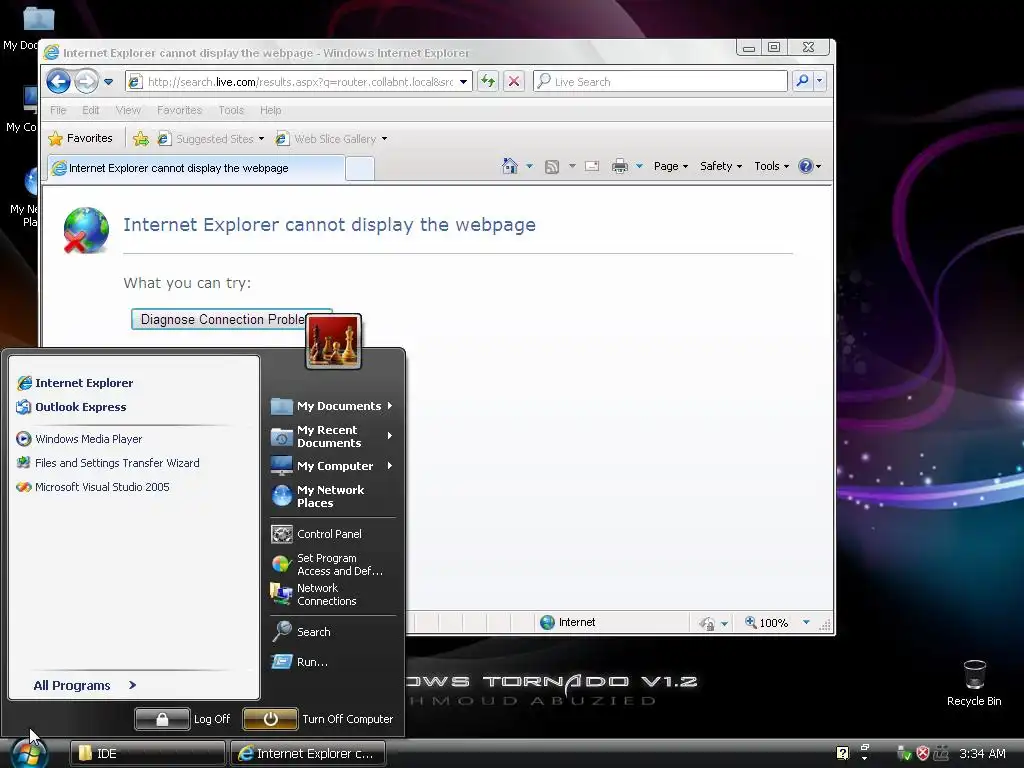The height and width of the screenshot is (768, 1024).
Task: Open Control Panel
Action: pyautogui.click(x=332, y=534)
